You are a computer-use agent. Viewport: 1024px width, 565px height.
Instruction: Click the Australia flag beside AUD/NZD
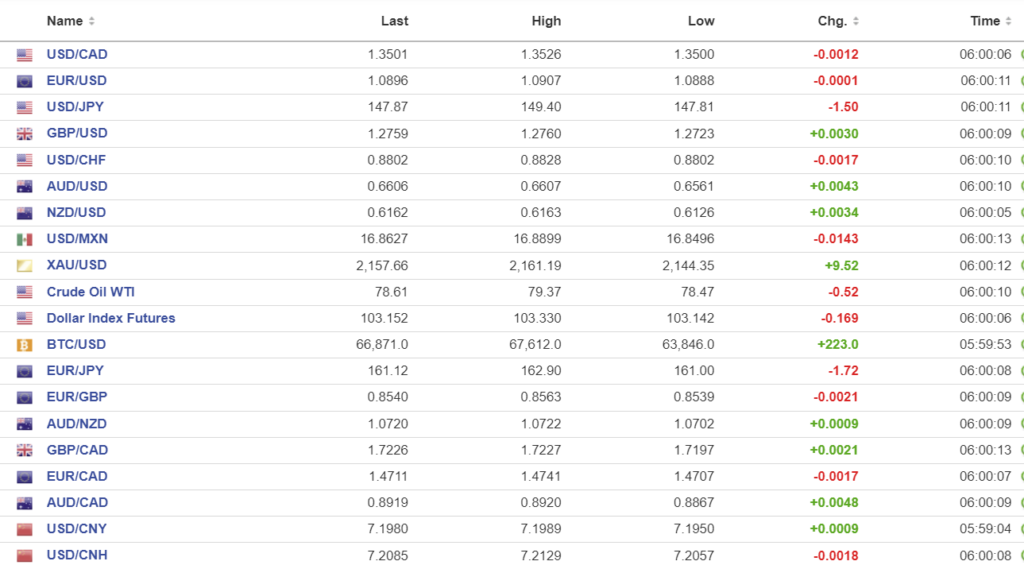25,424
